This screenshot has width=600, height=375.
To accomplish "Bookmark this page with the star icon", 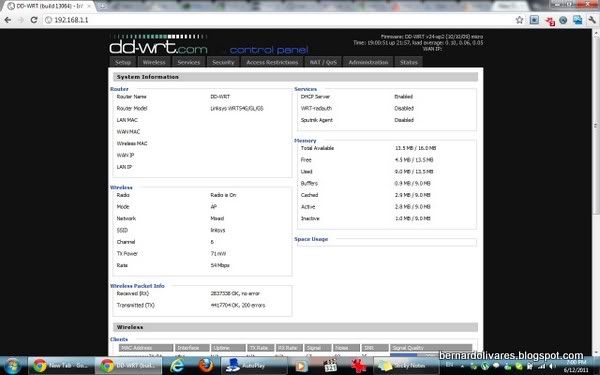I will point(519,20).
